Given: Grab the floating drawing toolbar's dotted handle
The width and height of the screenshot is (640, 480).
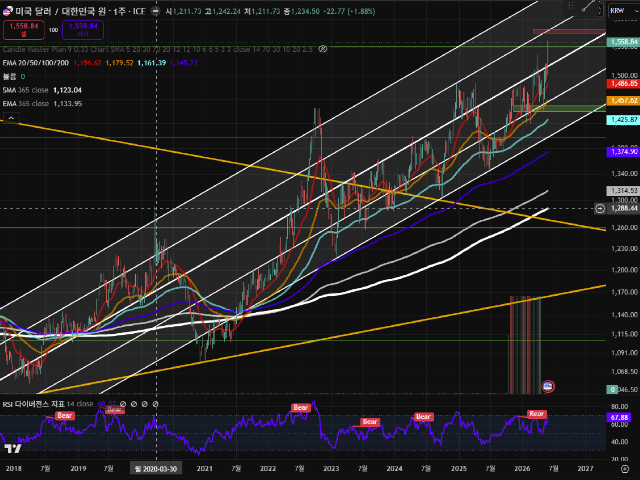Looking at the screenshot, I should [571, 6].
